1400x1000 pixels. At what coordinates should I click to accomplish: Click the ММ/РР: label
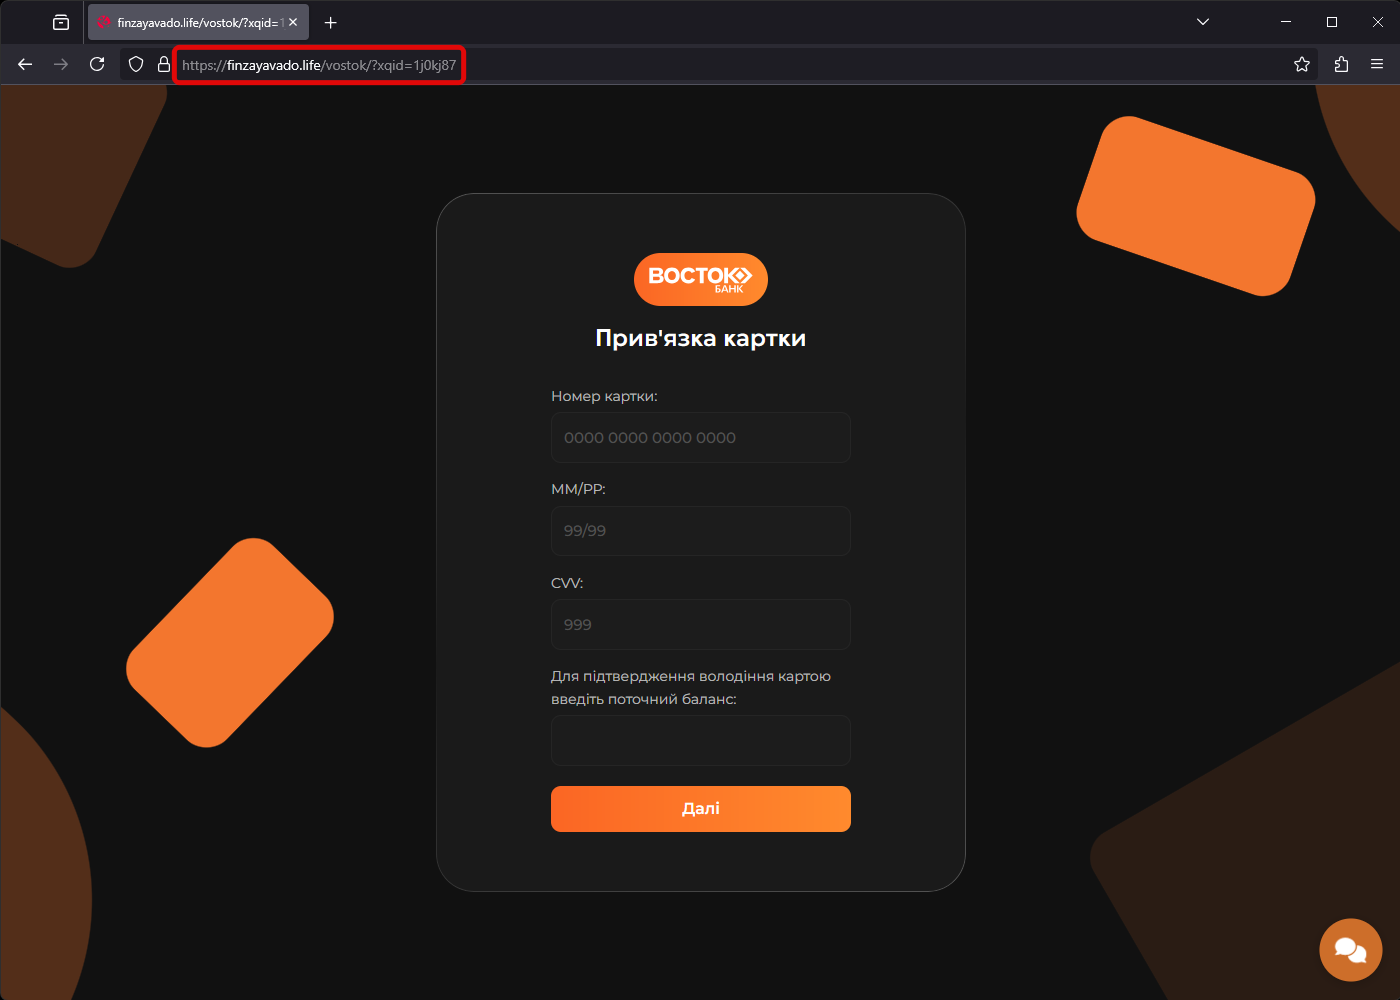click(x=578, y=489)
